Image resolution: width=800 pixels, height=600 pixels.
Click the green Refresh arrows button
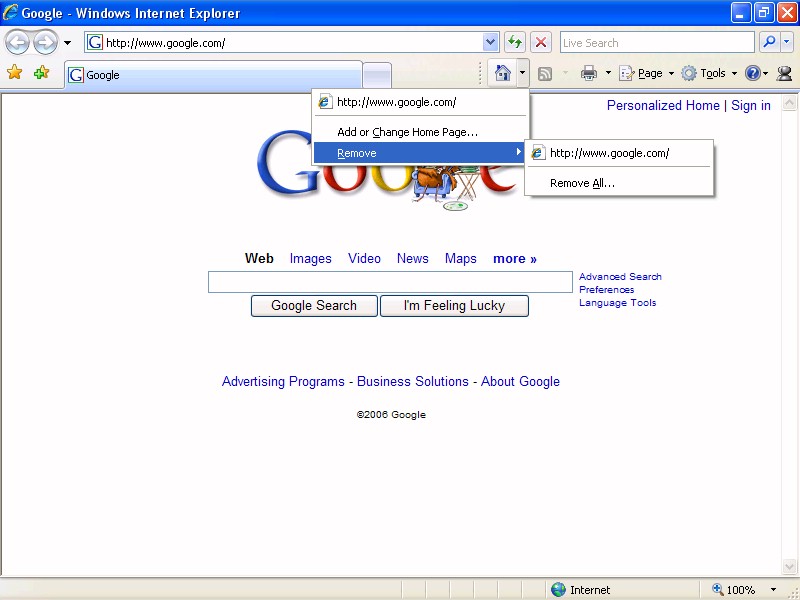(515, 42)
